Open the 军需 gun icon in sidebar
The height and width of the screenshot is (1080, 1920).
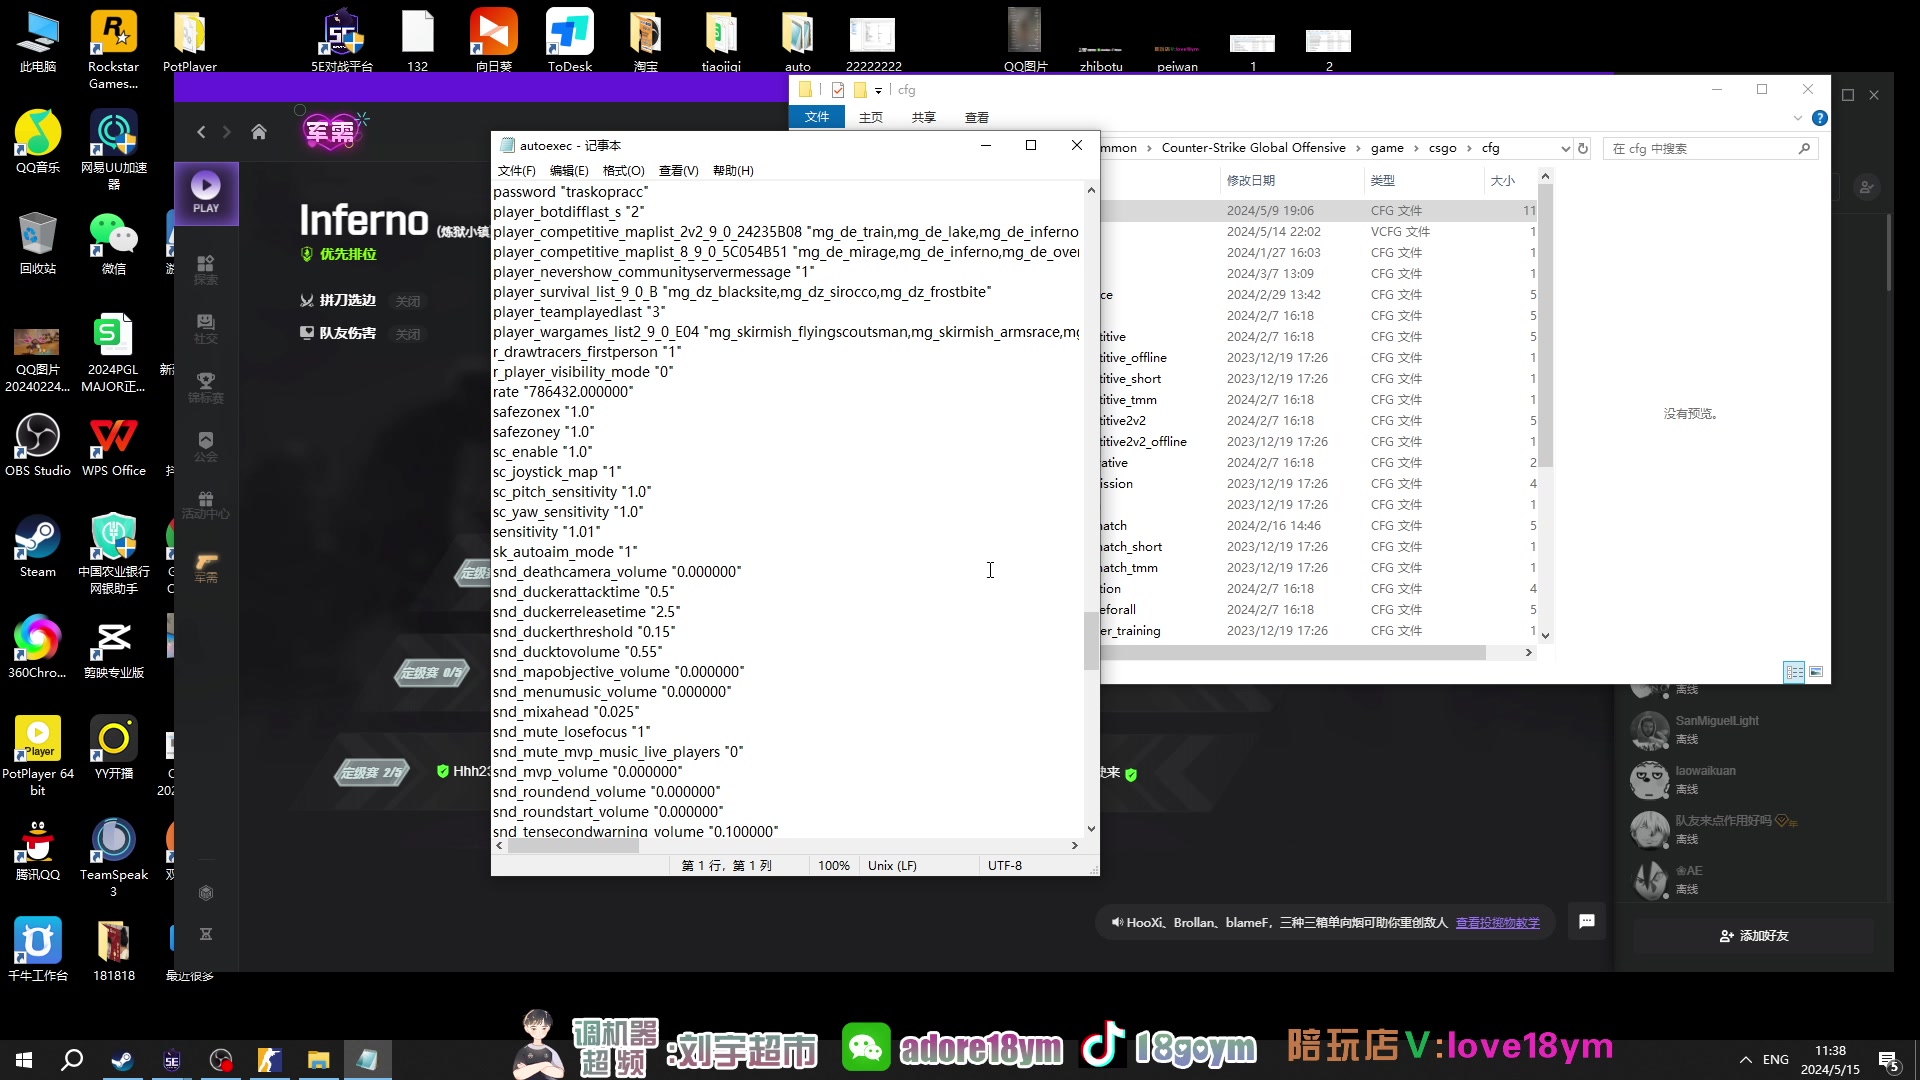(x=206, y=566)
